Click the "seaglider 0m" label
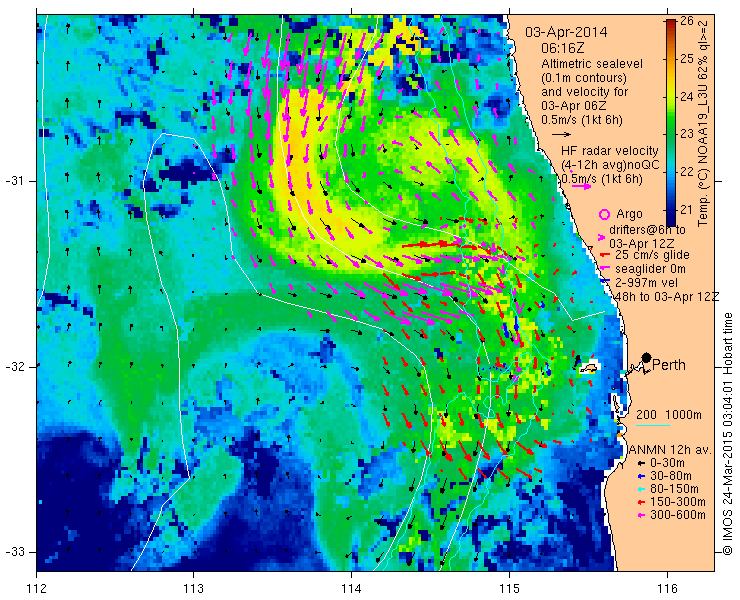 click(x=650, y=269)
